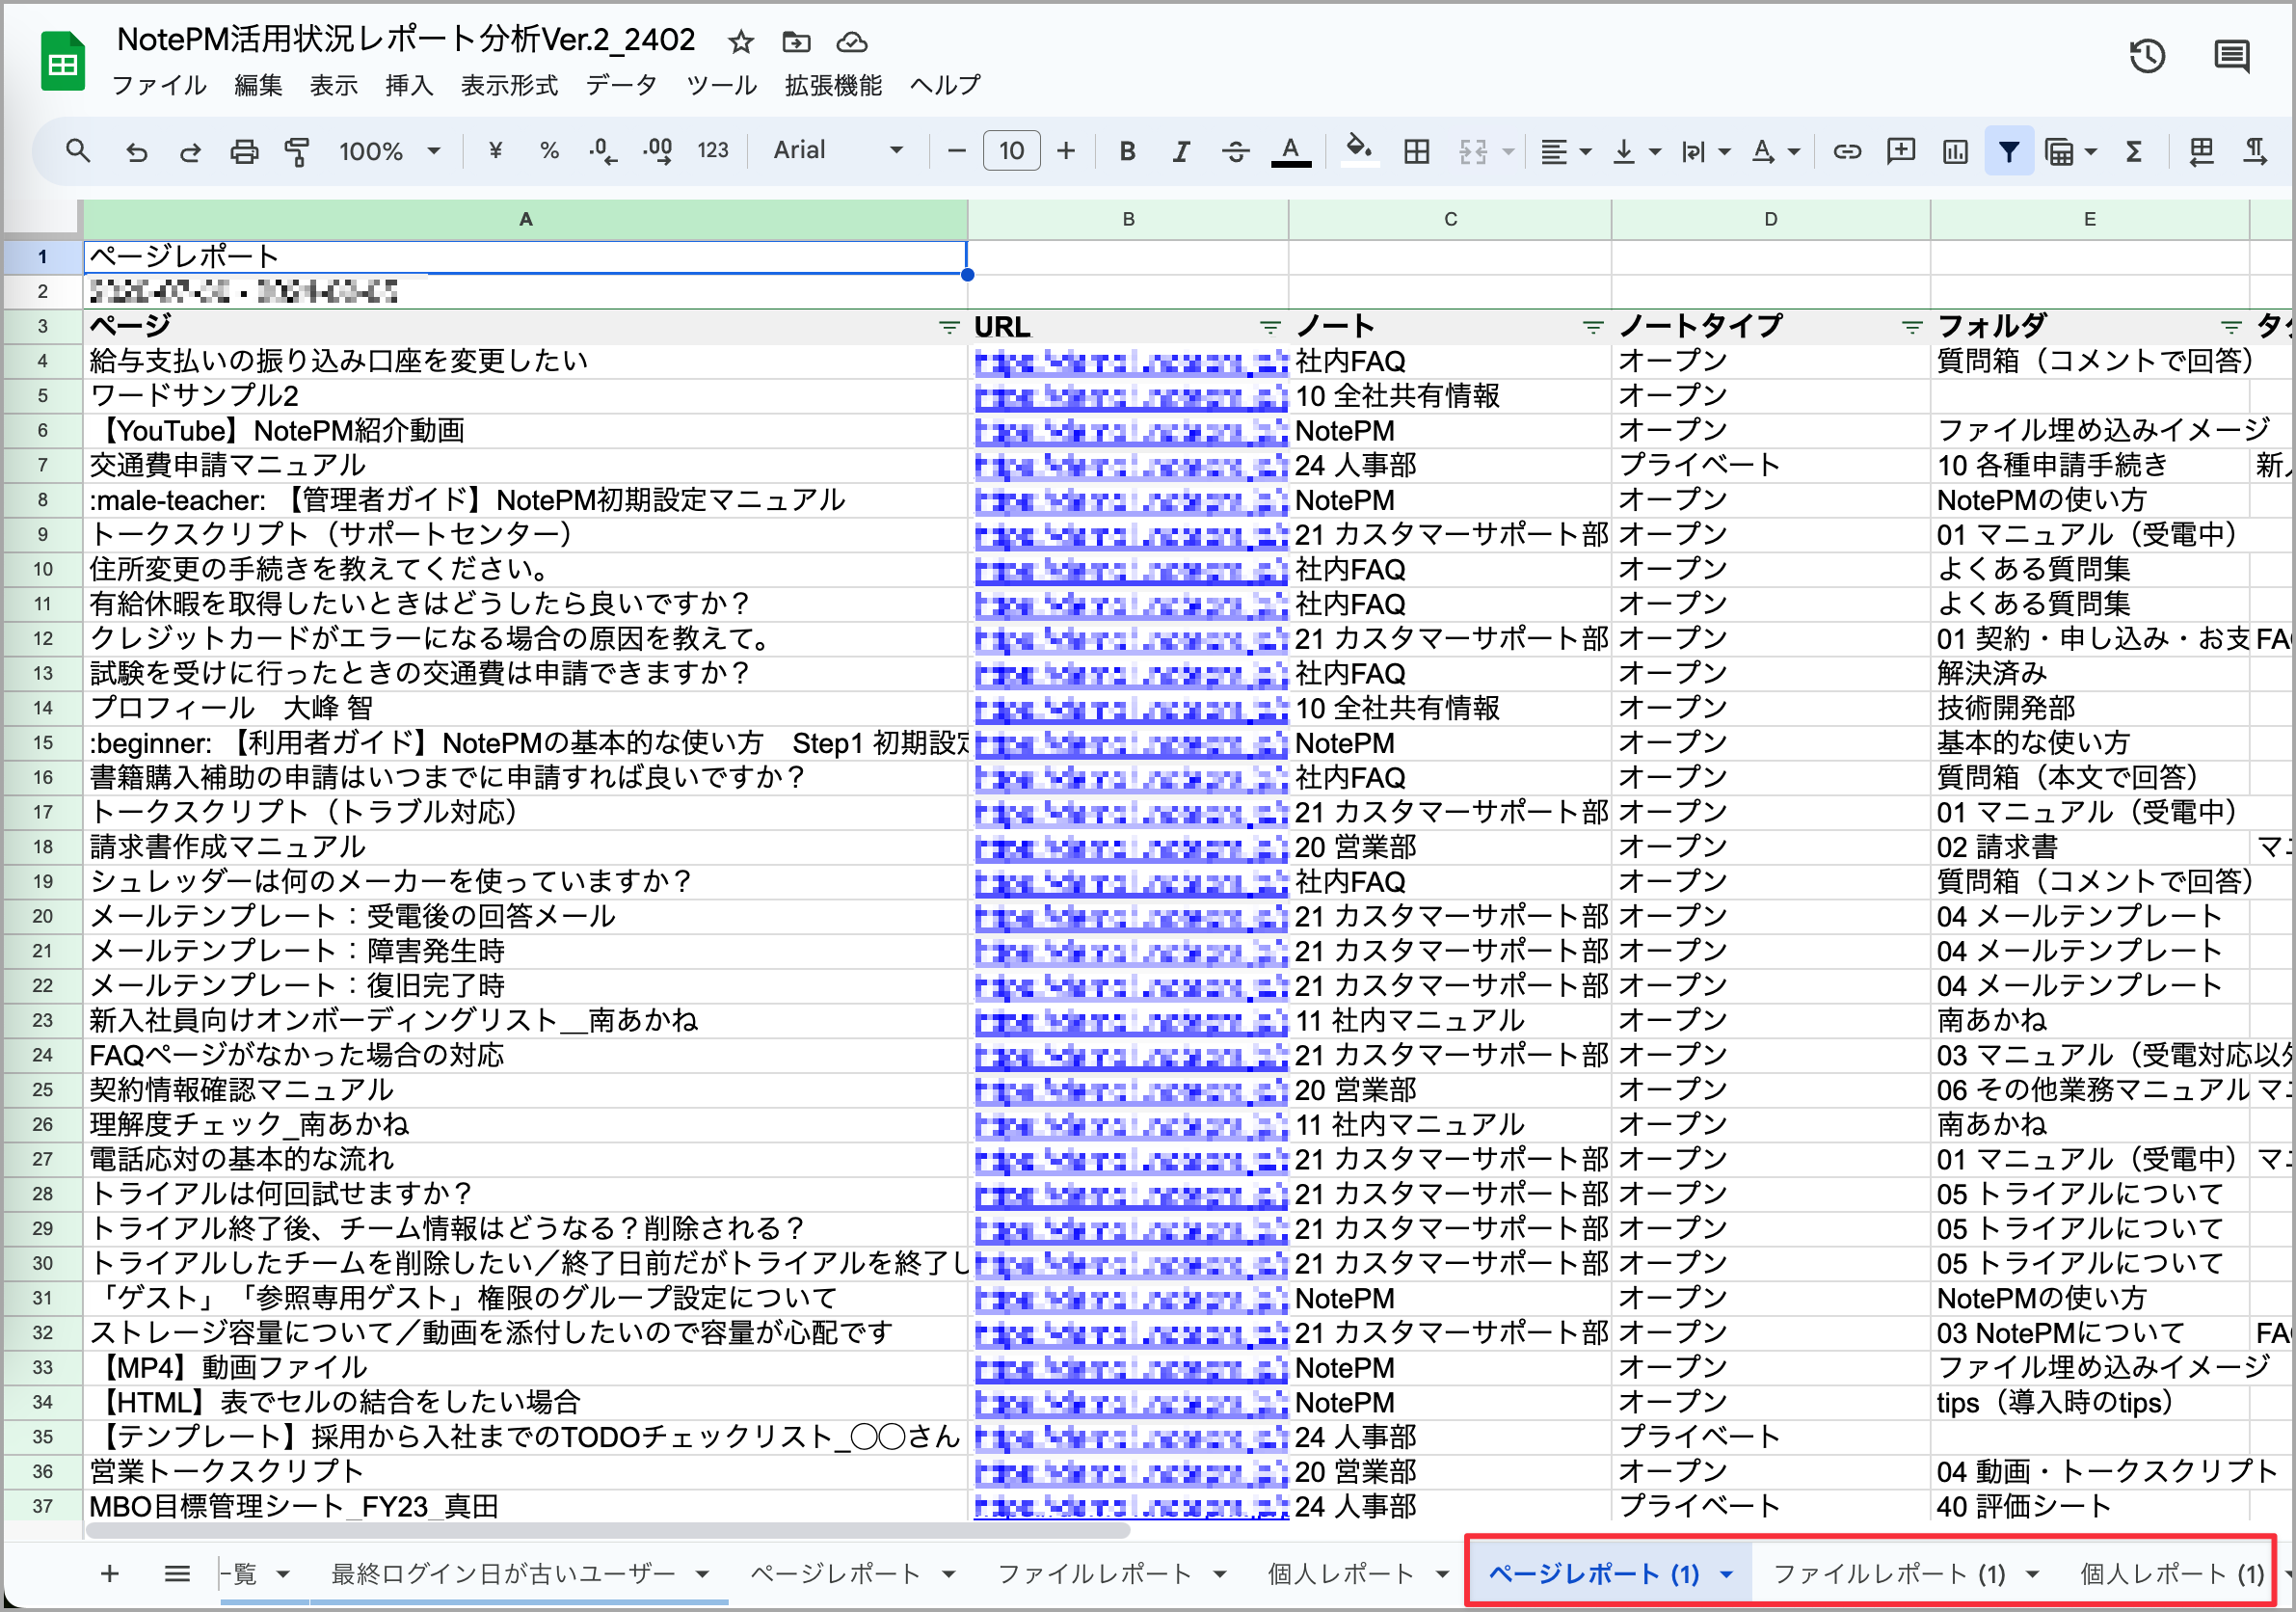Select column A header

(x=525, y=219)
